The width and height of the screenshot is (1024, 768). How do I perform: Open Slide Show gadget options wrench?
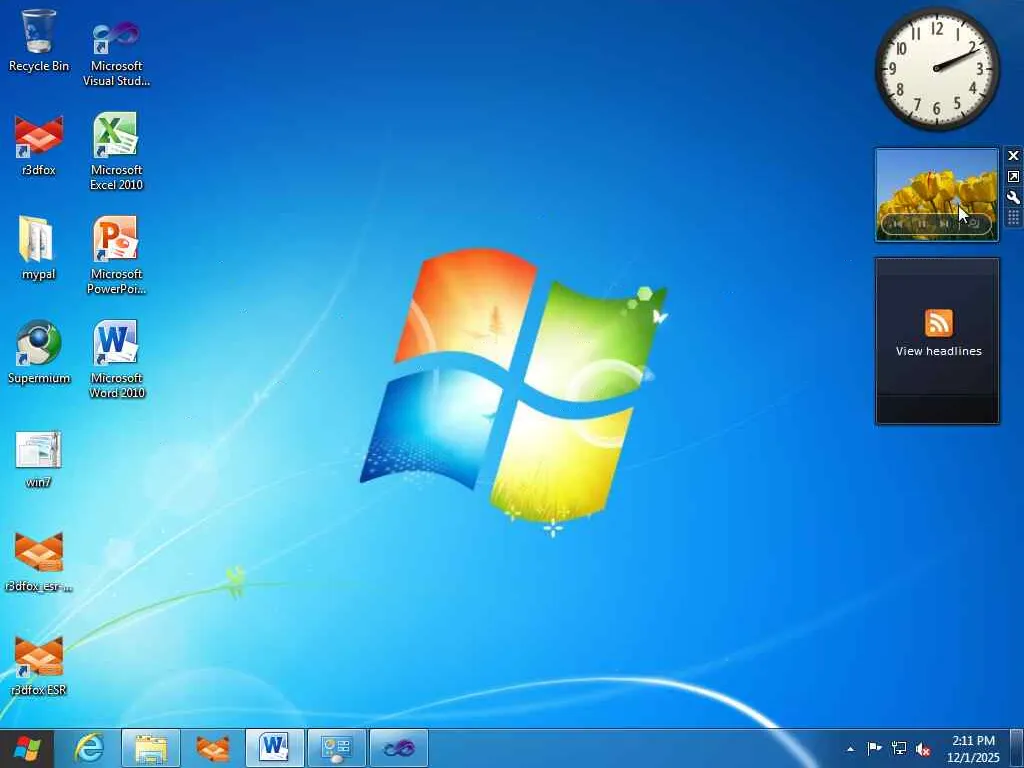coord(1013,197)
